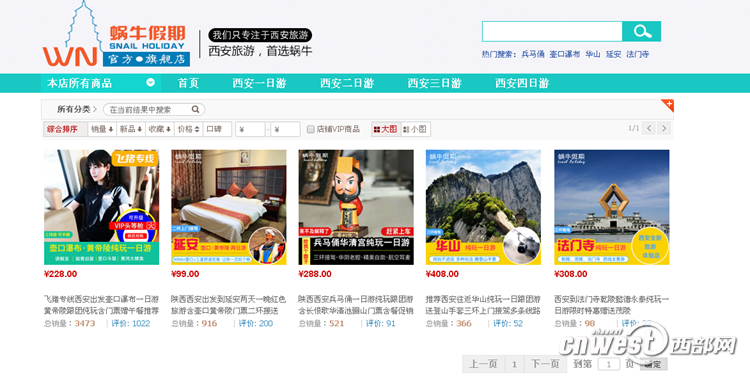
Task: Open the 西安三日游 navigation tab
Action: 434,83
